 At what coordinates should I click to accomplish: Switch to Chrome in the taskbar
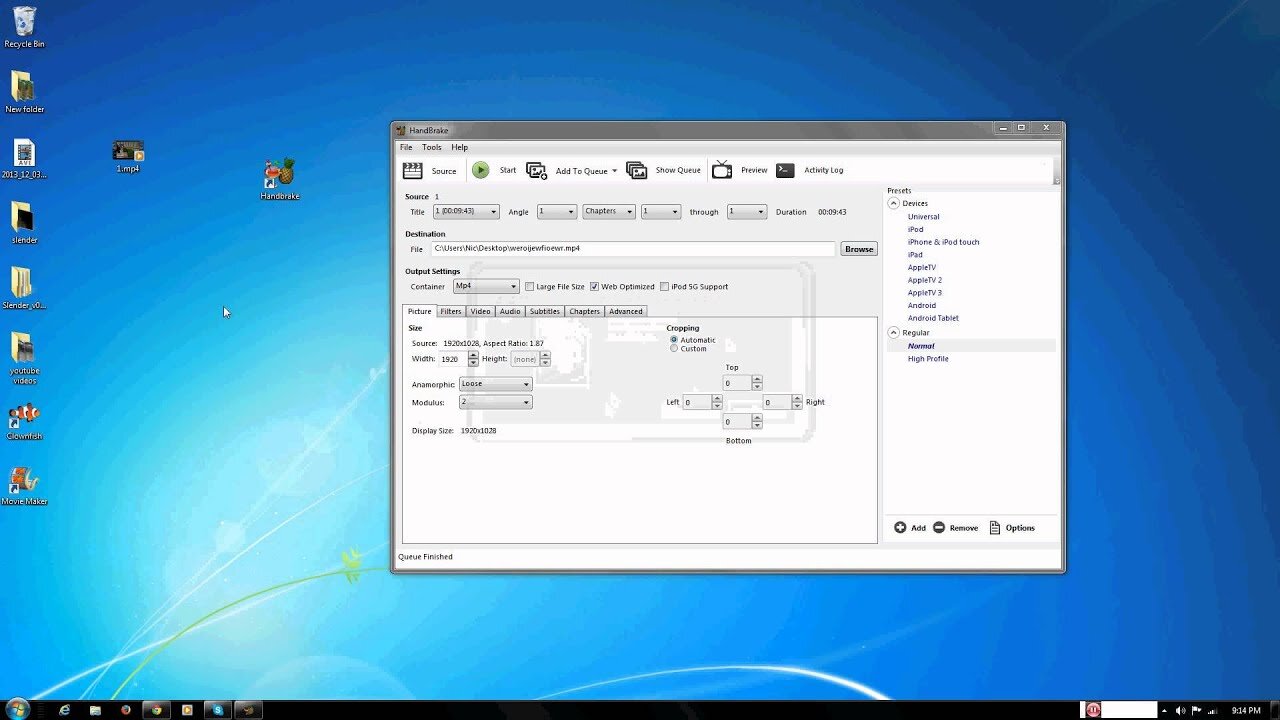click(156, 710)
